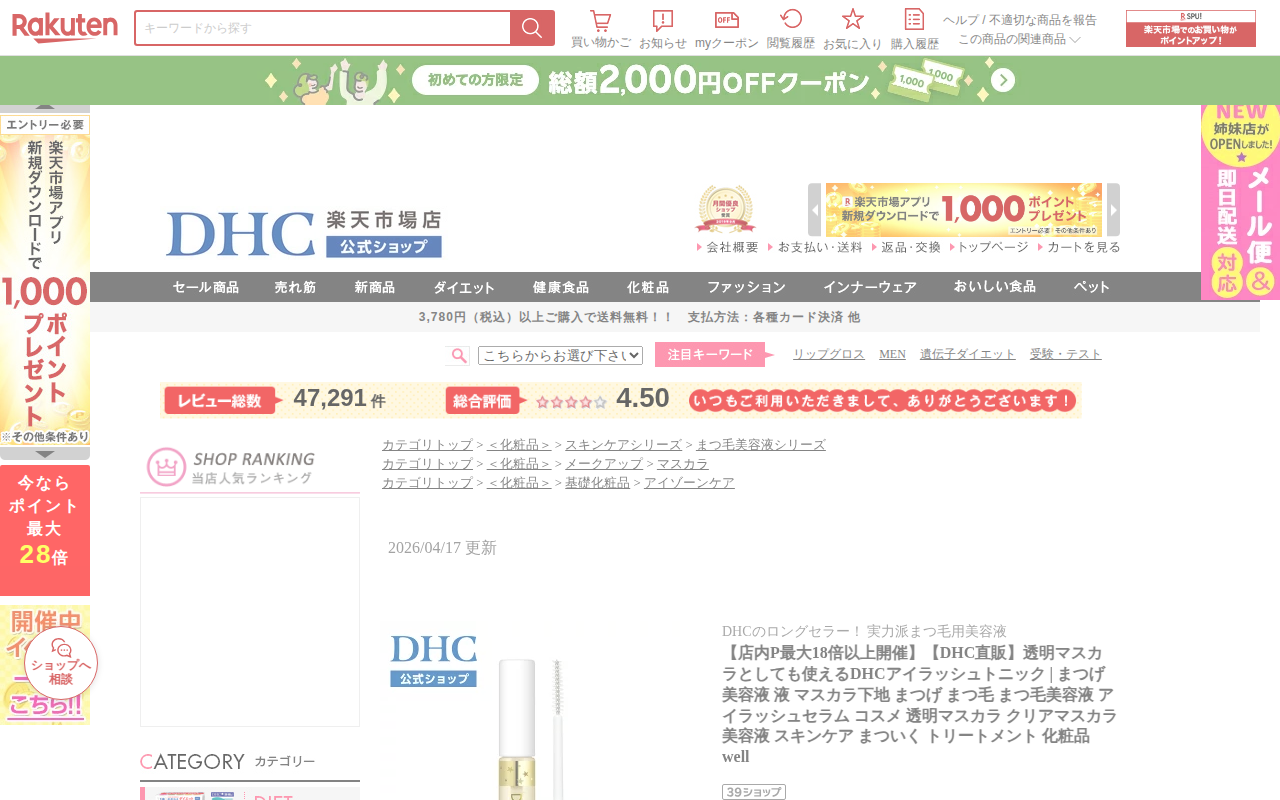This screenshot has height=800, width=1280.
Task: Open 健康食品 in the navigation bar
Action: coord(561,287)
